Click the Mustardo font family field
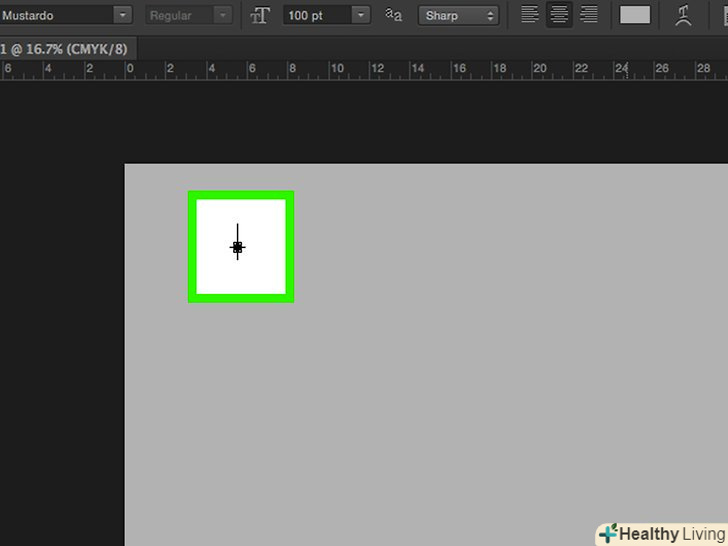The height and width of the screenshot is (546, 728). 55,15
